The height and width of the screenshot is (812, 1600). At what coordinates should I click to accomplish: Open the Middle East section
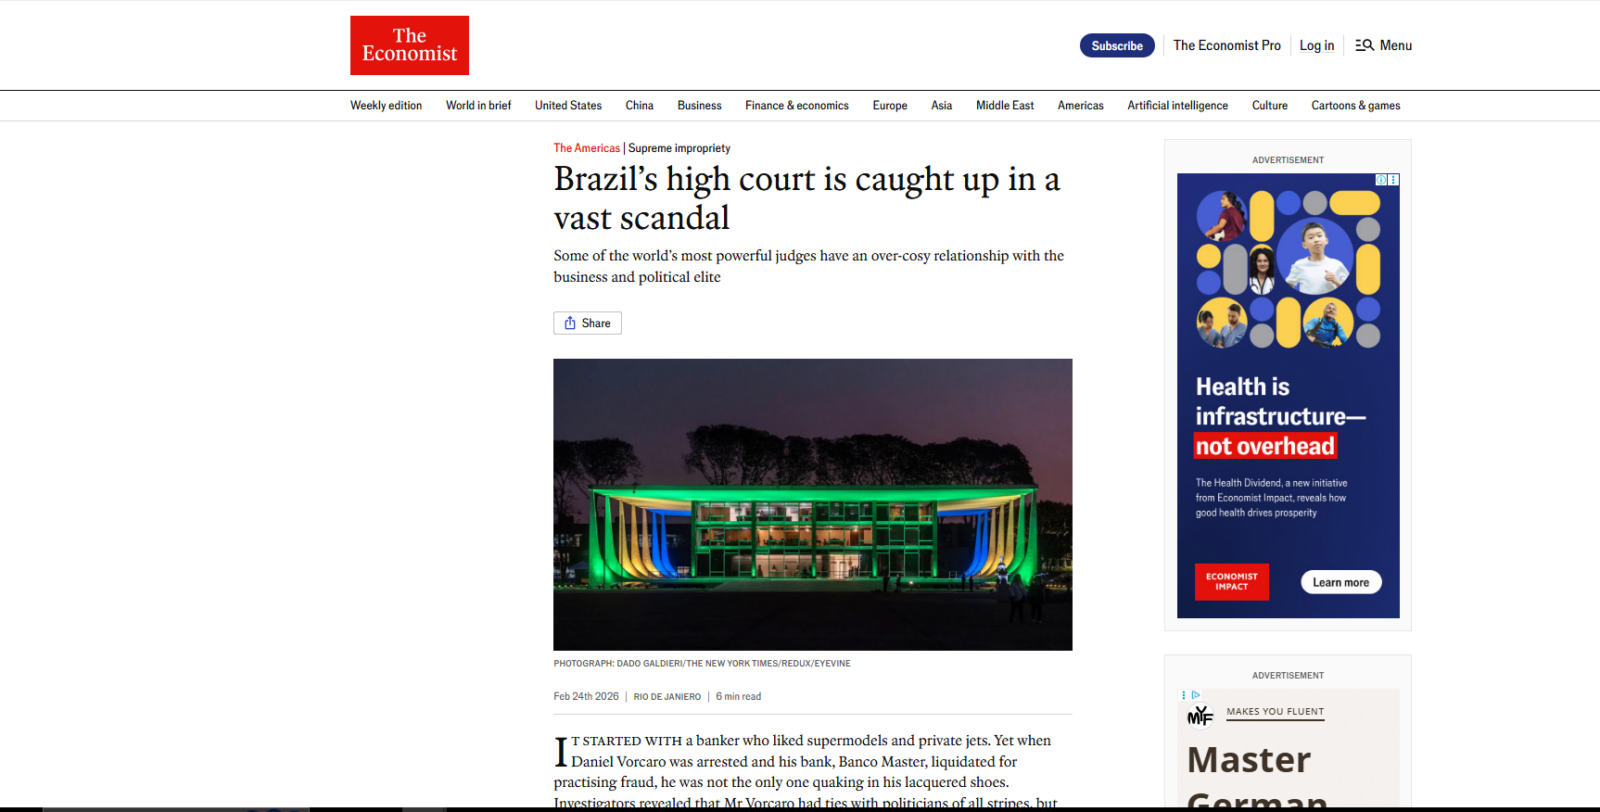coord(1004,105)
